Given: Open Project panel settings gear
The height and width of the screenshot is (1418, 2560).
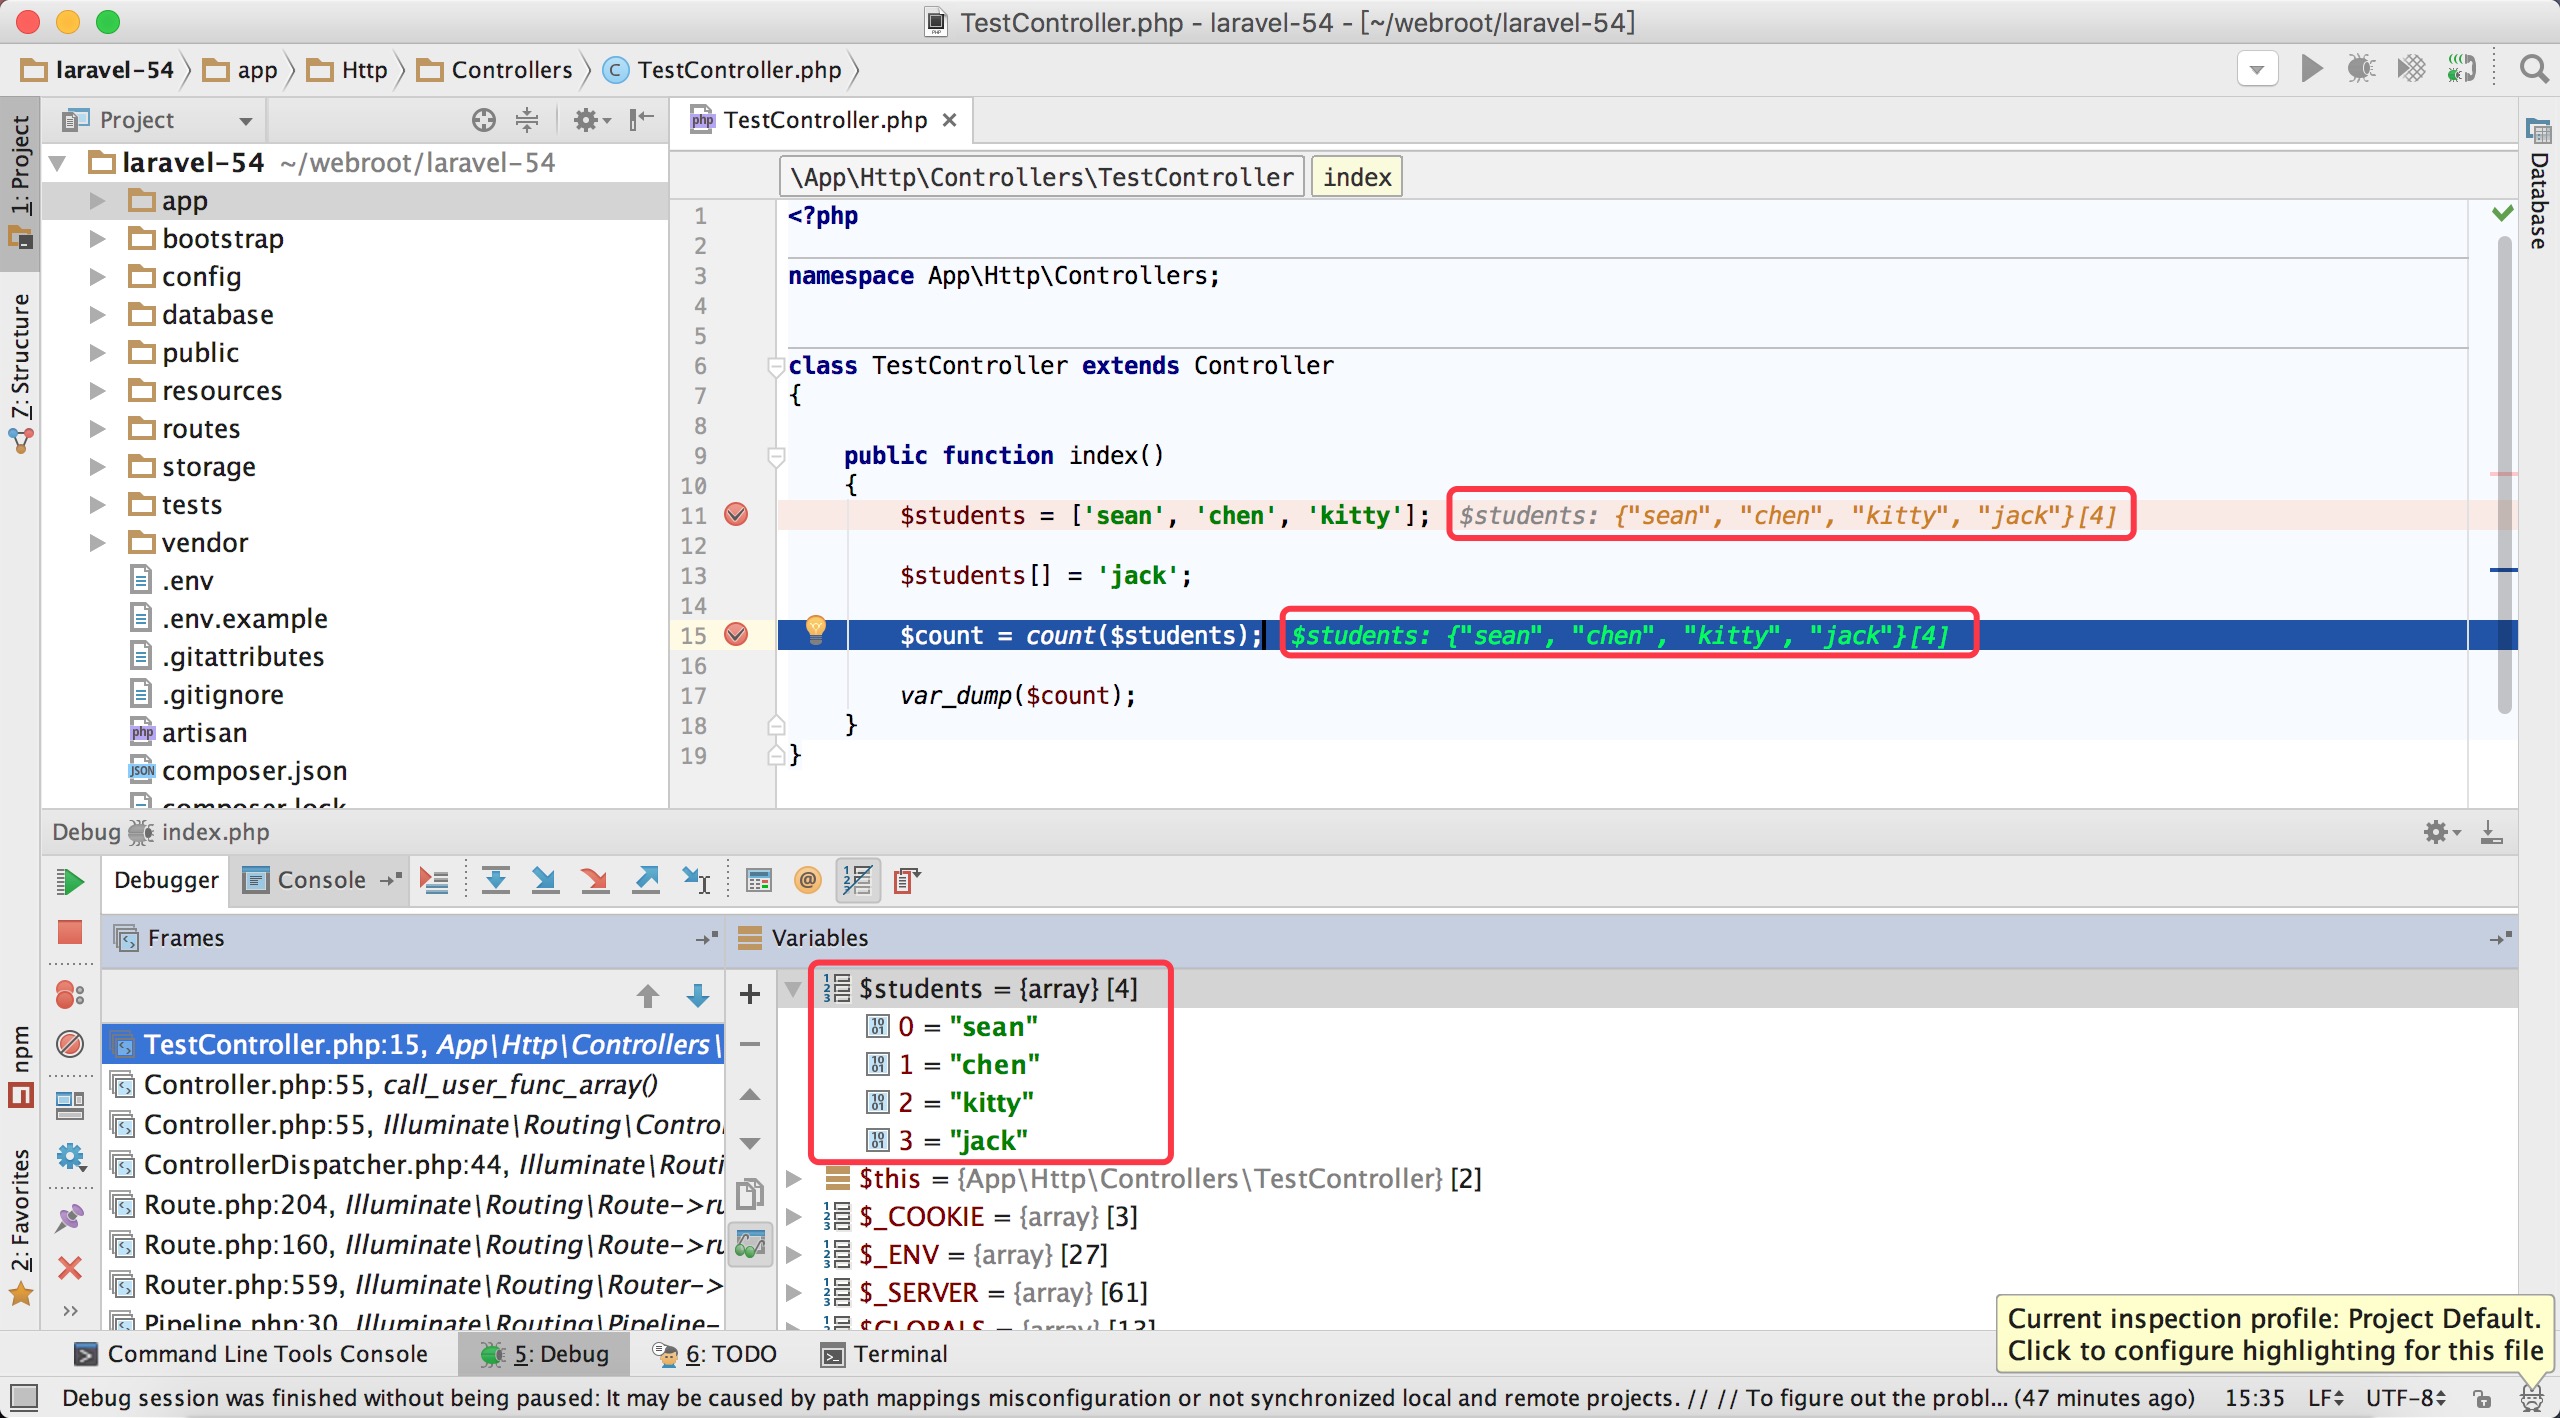Looking at the screenshot, I should pyautogui.click(x=591, y=120).
